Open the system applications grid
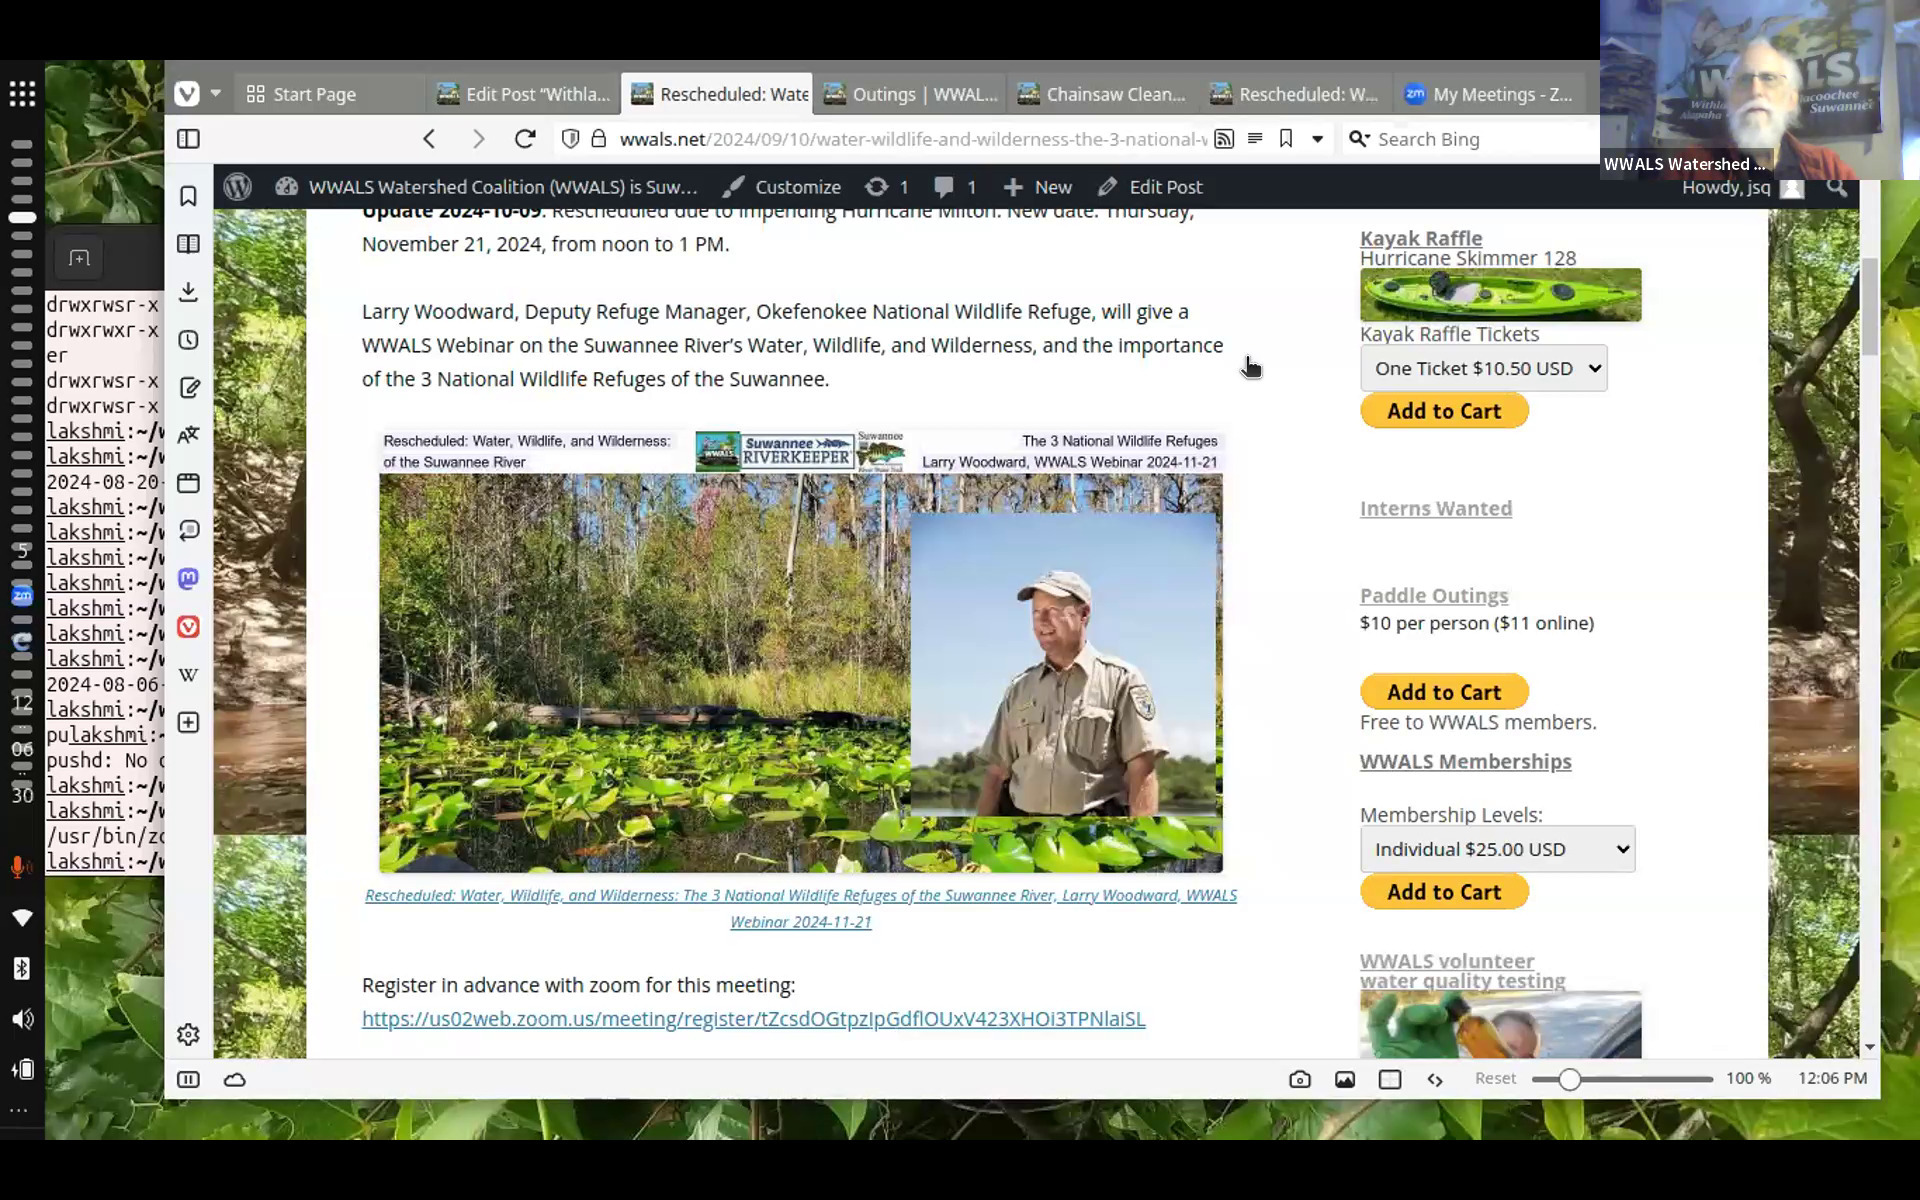 pyautogui.click(x=22, y=94)
